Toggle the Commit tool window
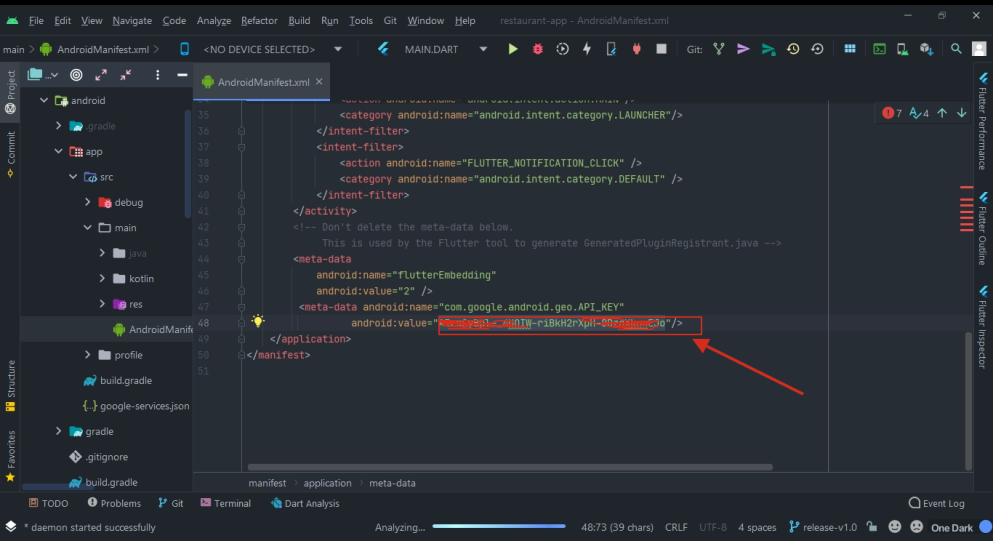993x541 pixels. [x=11, y=154]
